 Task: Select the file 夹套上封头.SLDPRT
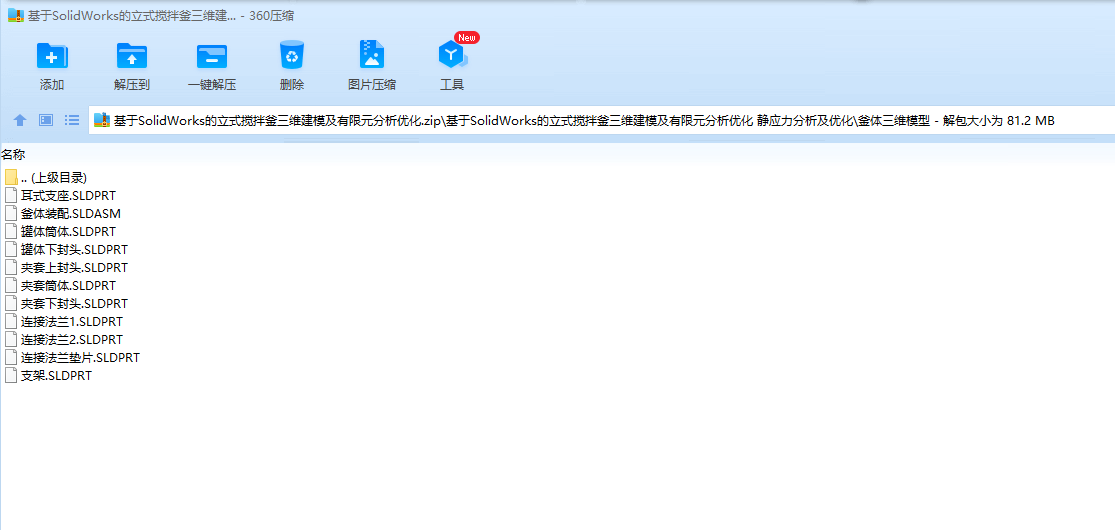coord(75,267)
